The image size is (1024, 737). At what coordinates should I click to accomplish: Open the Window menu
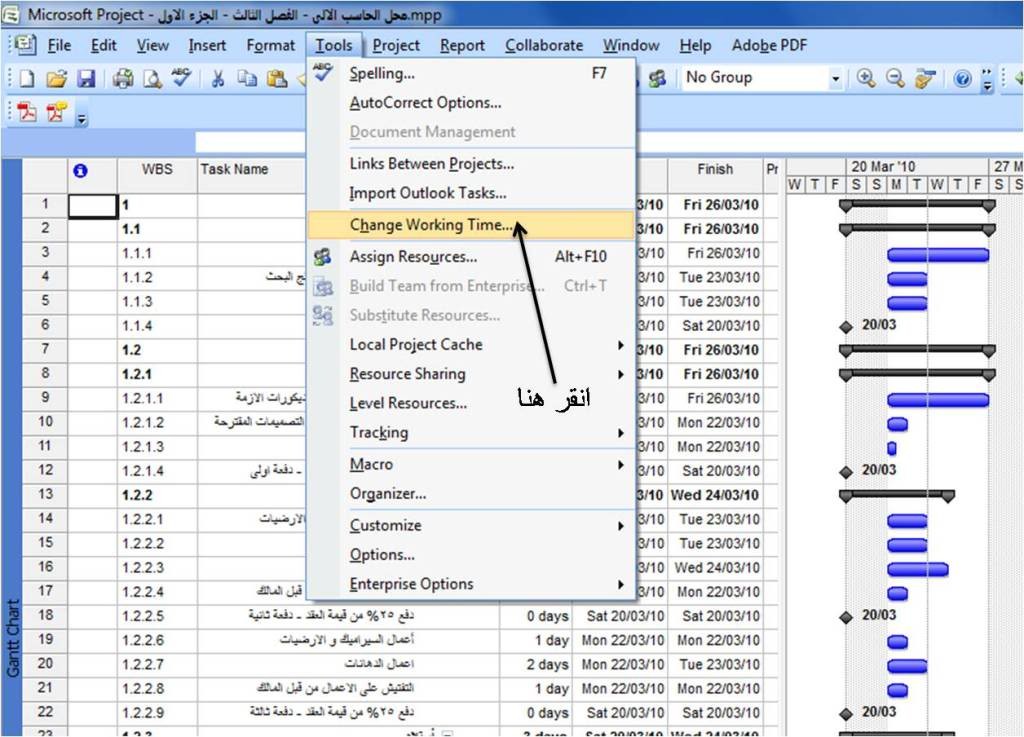point(631,45)
